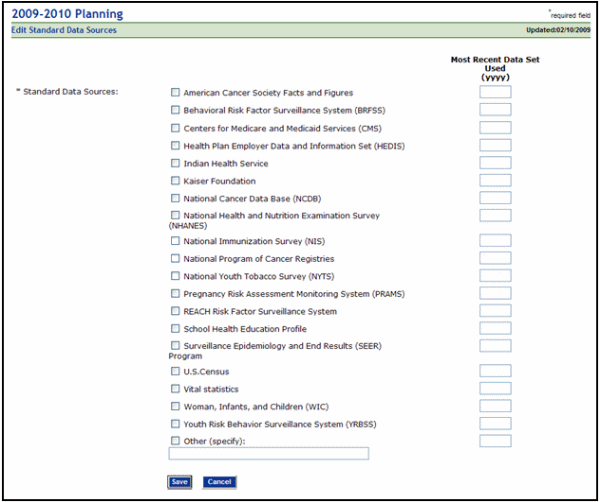600x502 pixels.
Task: Enable Behavioral Risk Factor Surveillance System checkbox
Action: pos(175,111)
